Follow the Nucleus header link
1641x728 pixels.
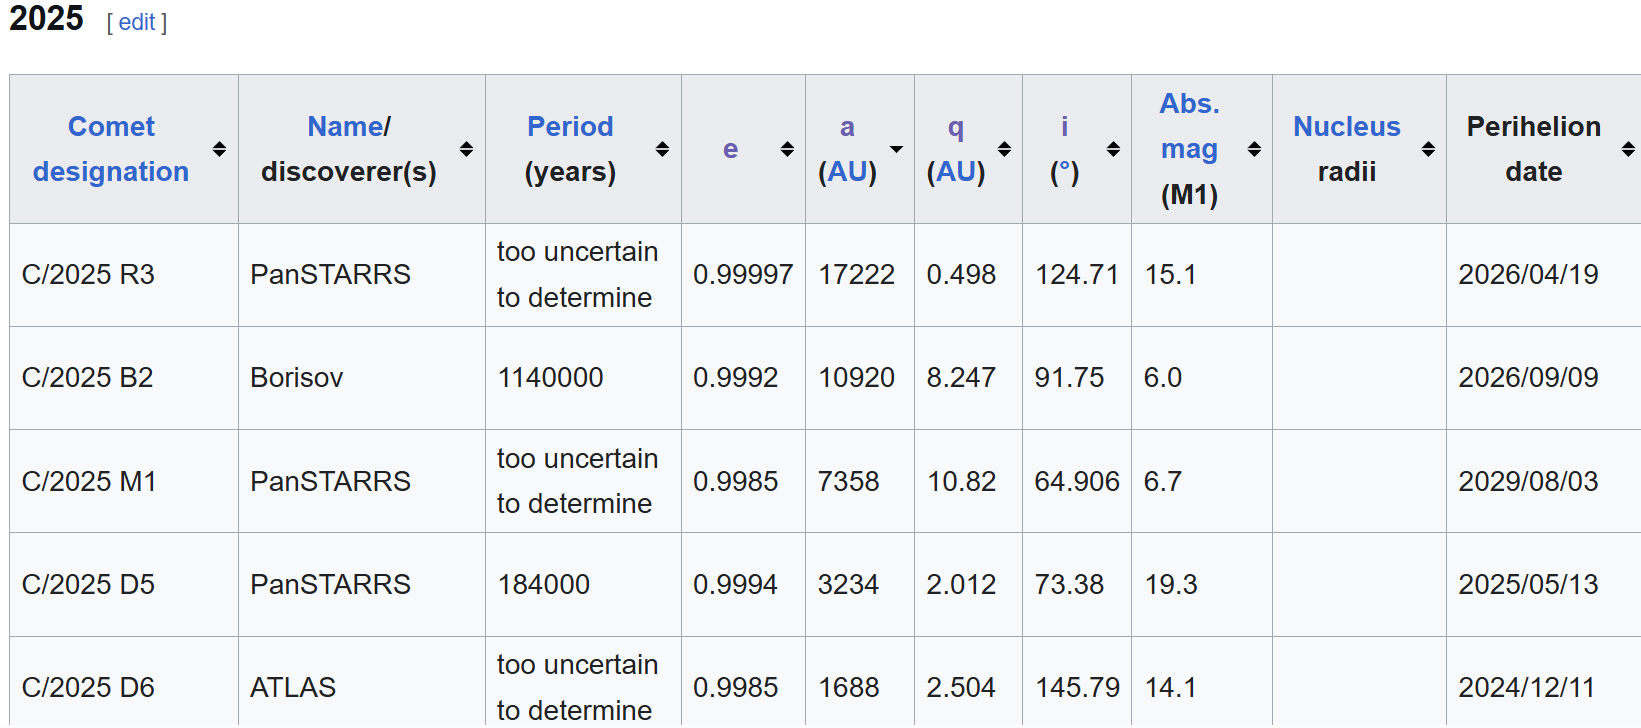click(x=1346, y=127)
